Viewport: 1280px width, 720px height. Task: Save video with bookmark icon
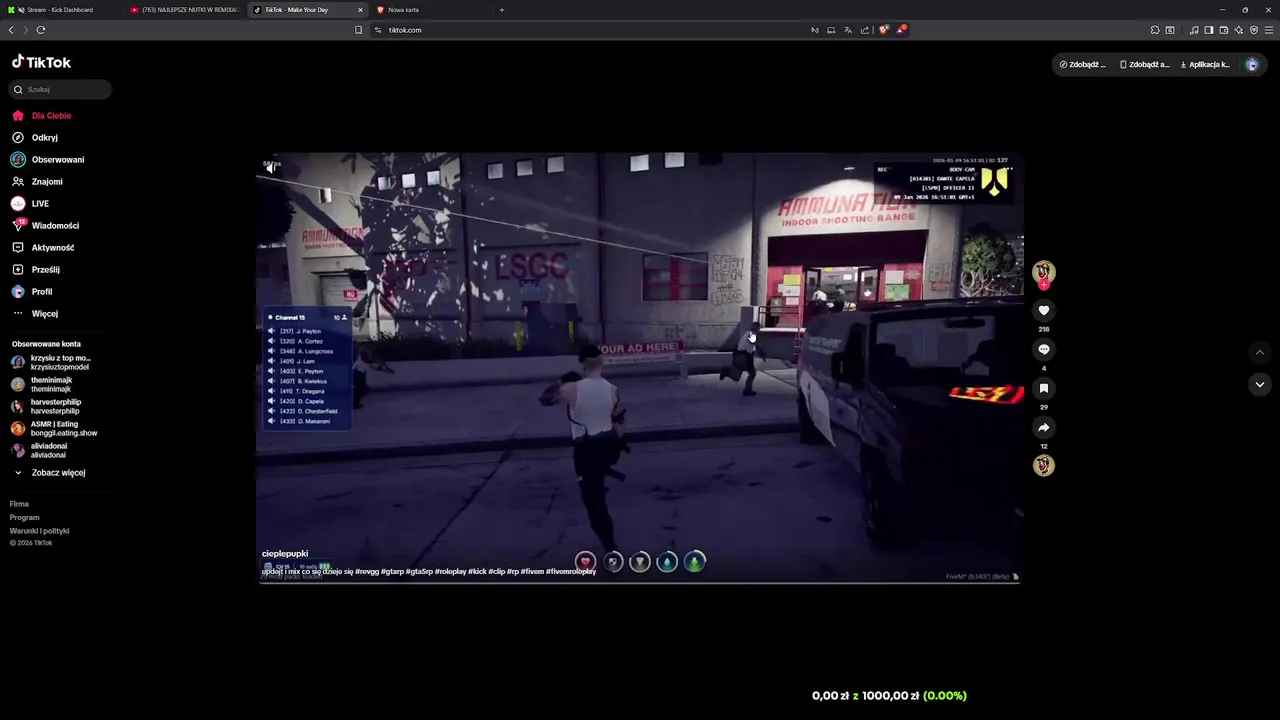pos(1044,388)
